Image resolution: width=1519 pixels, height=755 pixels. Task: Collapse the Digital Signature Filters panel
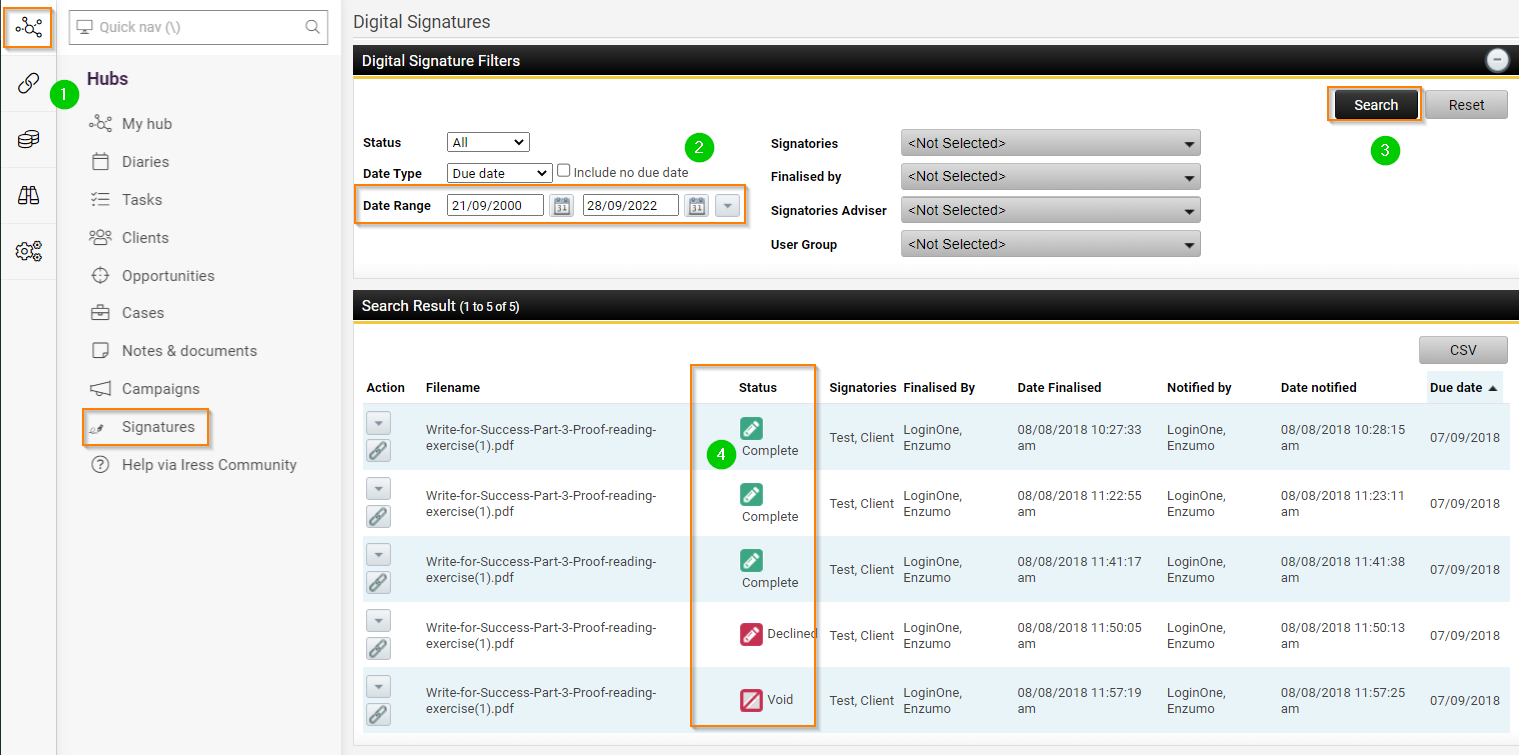(x=1497, y=60)
